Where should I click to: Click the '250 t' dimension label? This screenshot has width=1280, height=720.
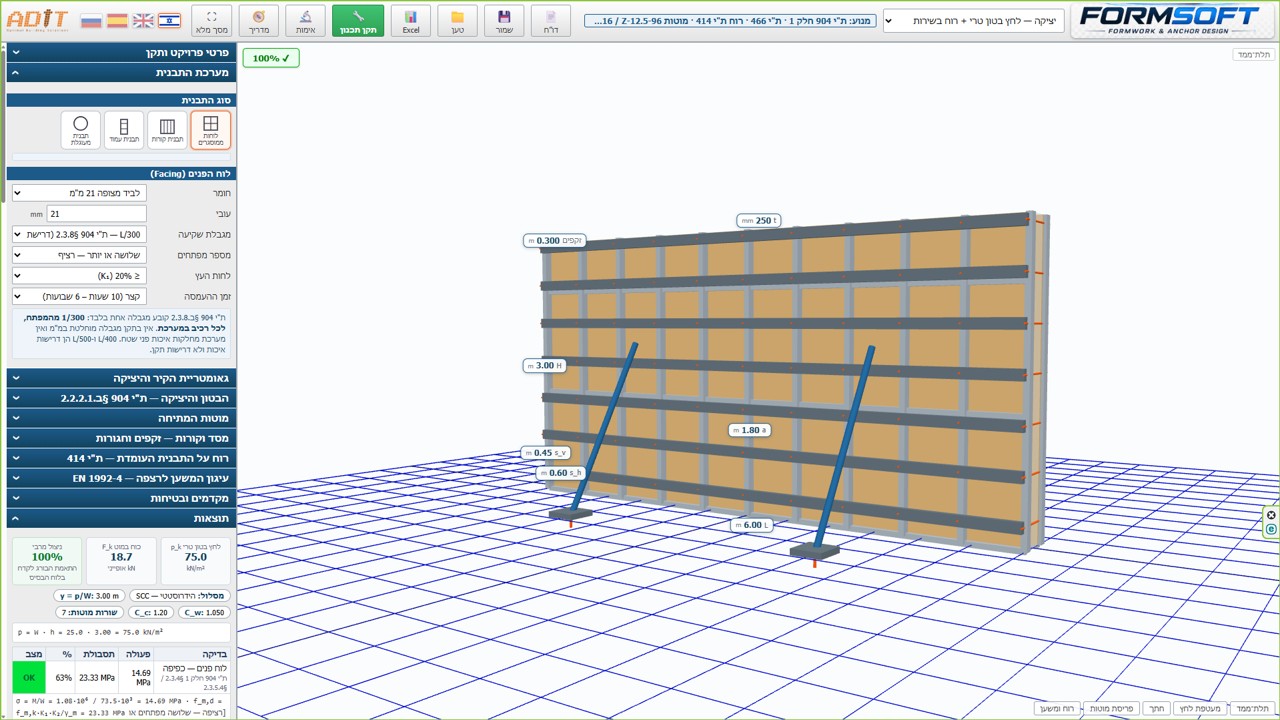759,220
